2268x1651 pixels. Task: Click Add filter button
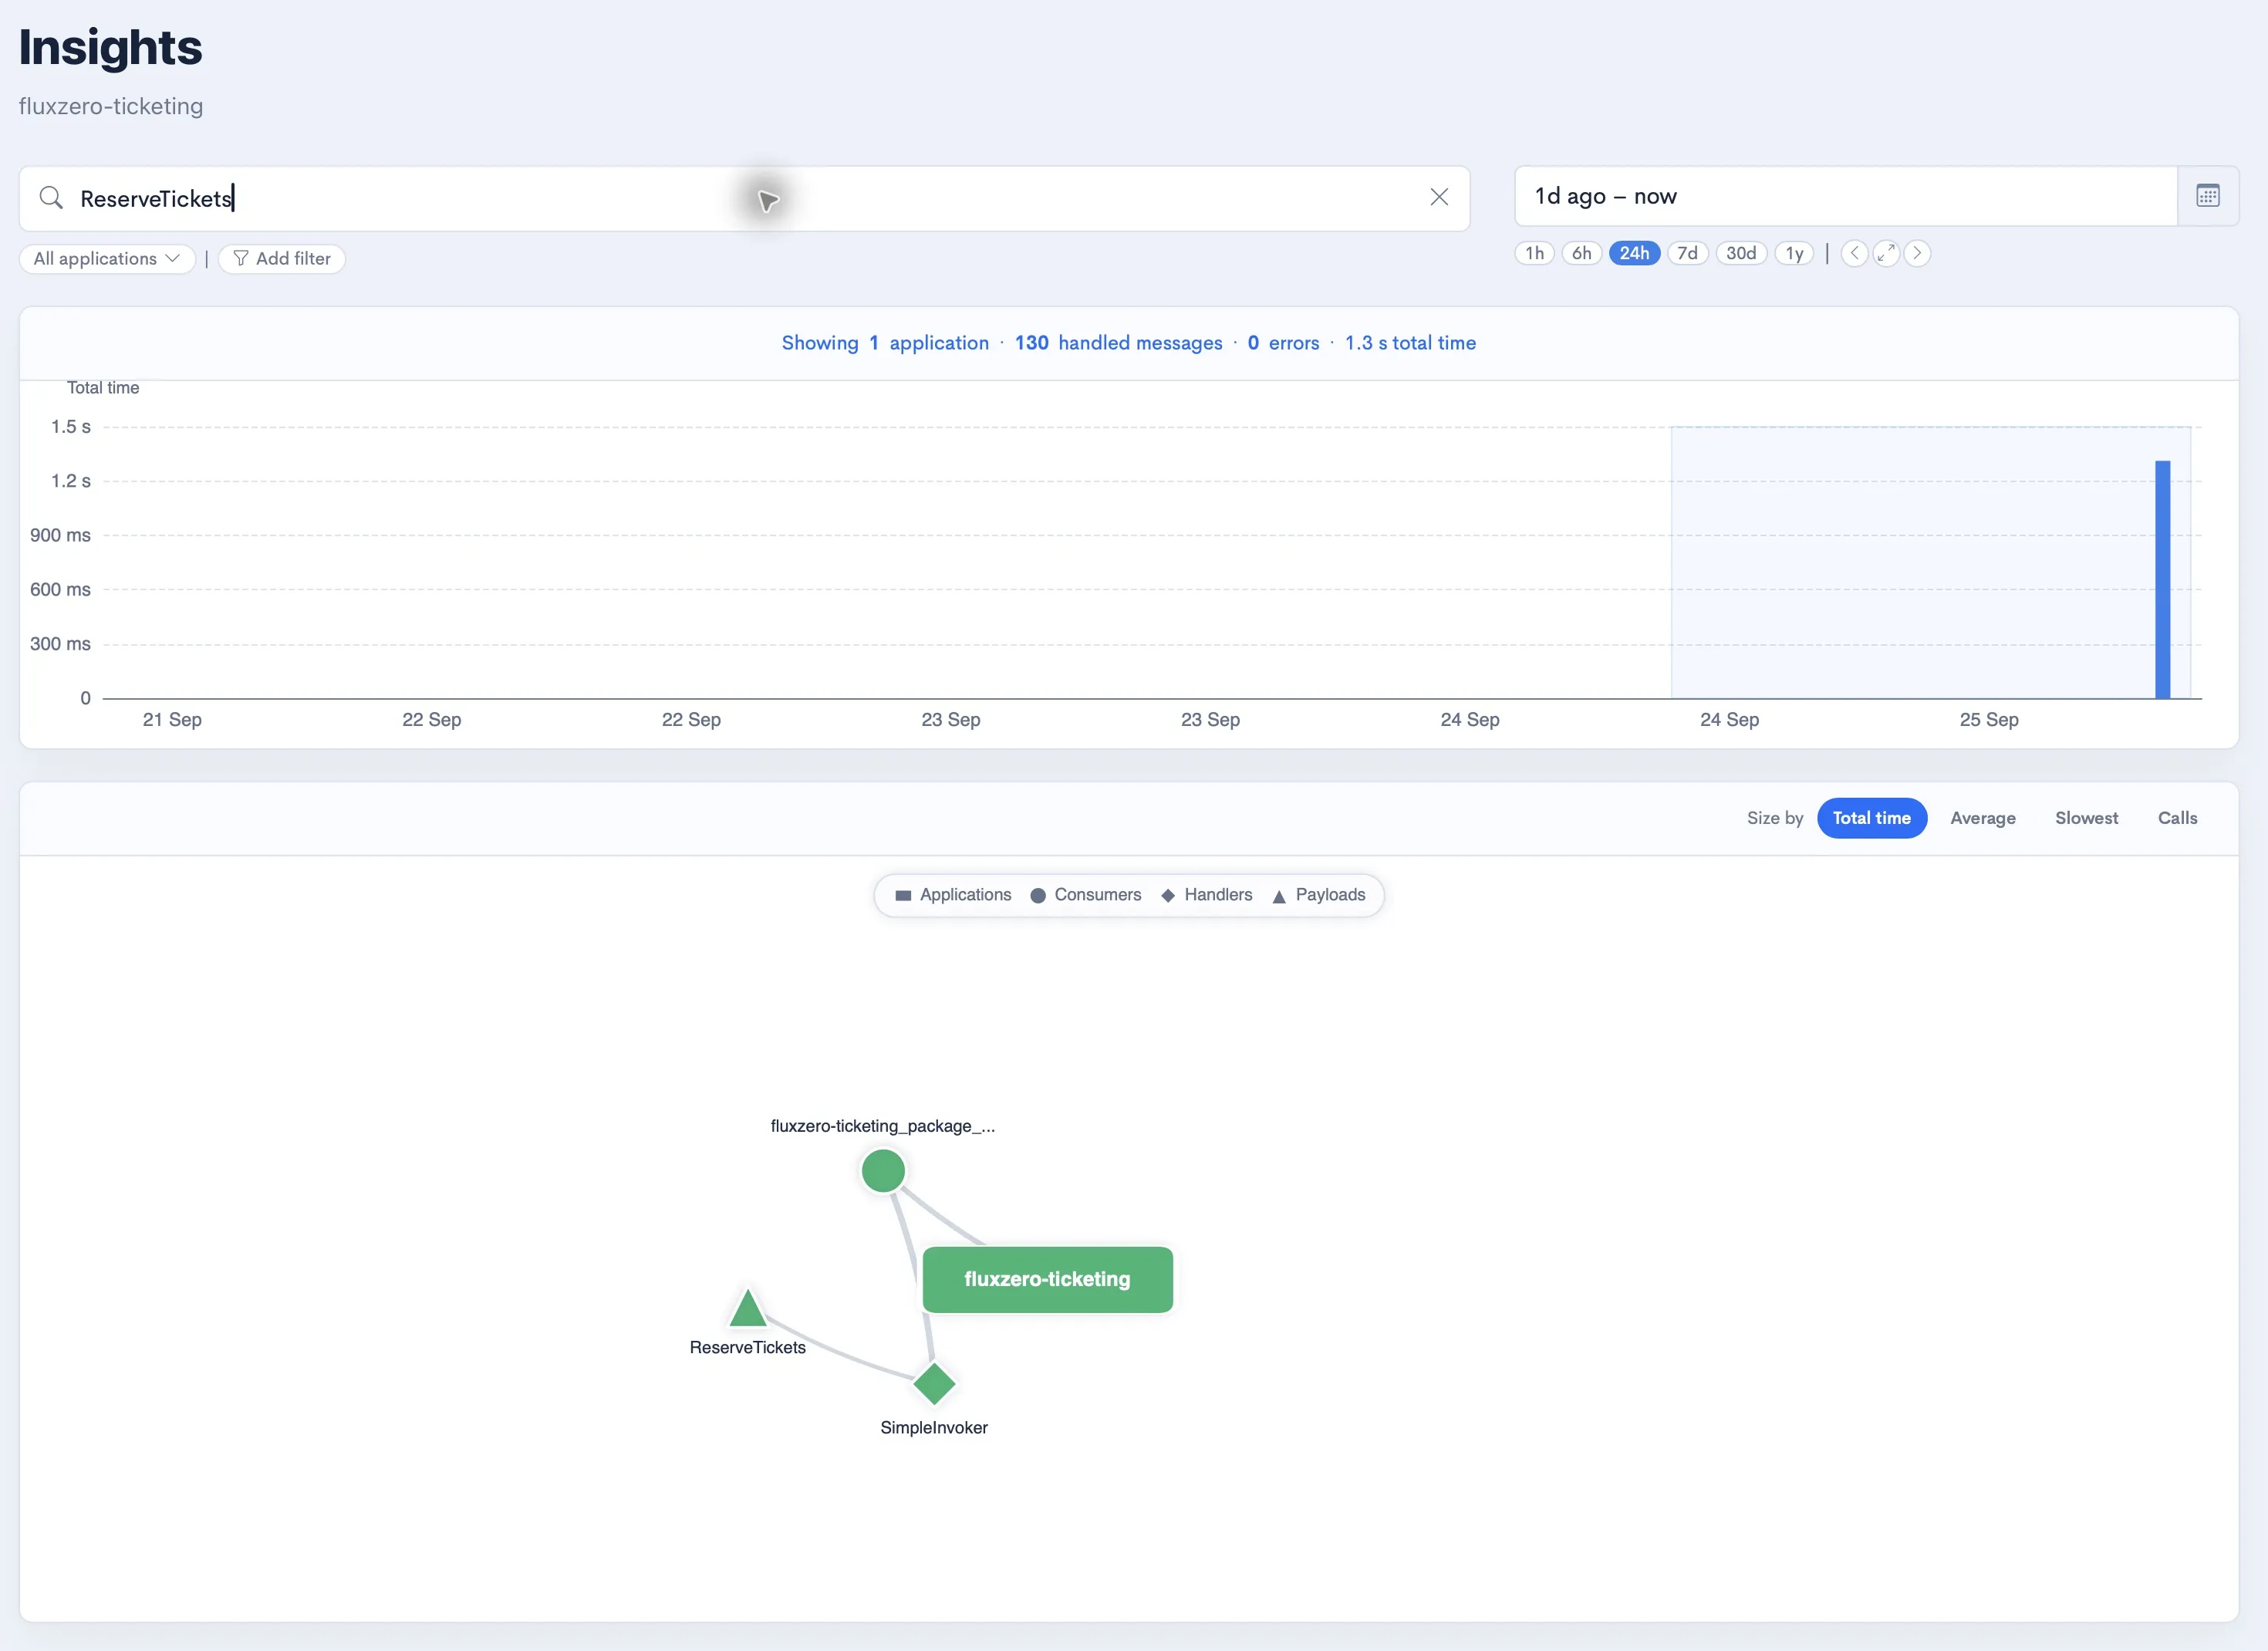(282, 259)
